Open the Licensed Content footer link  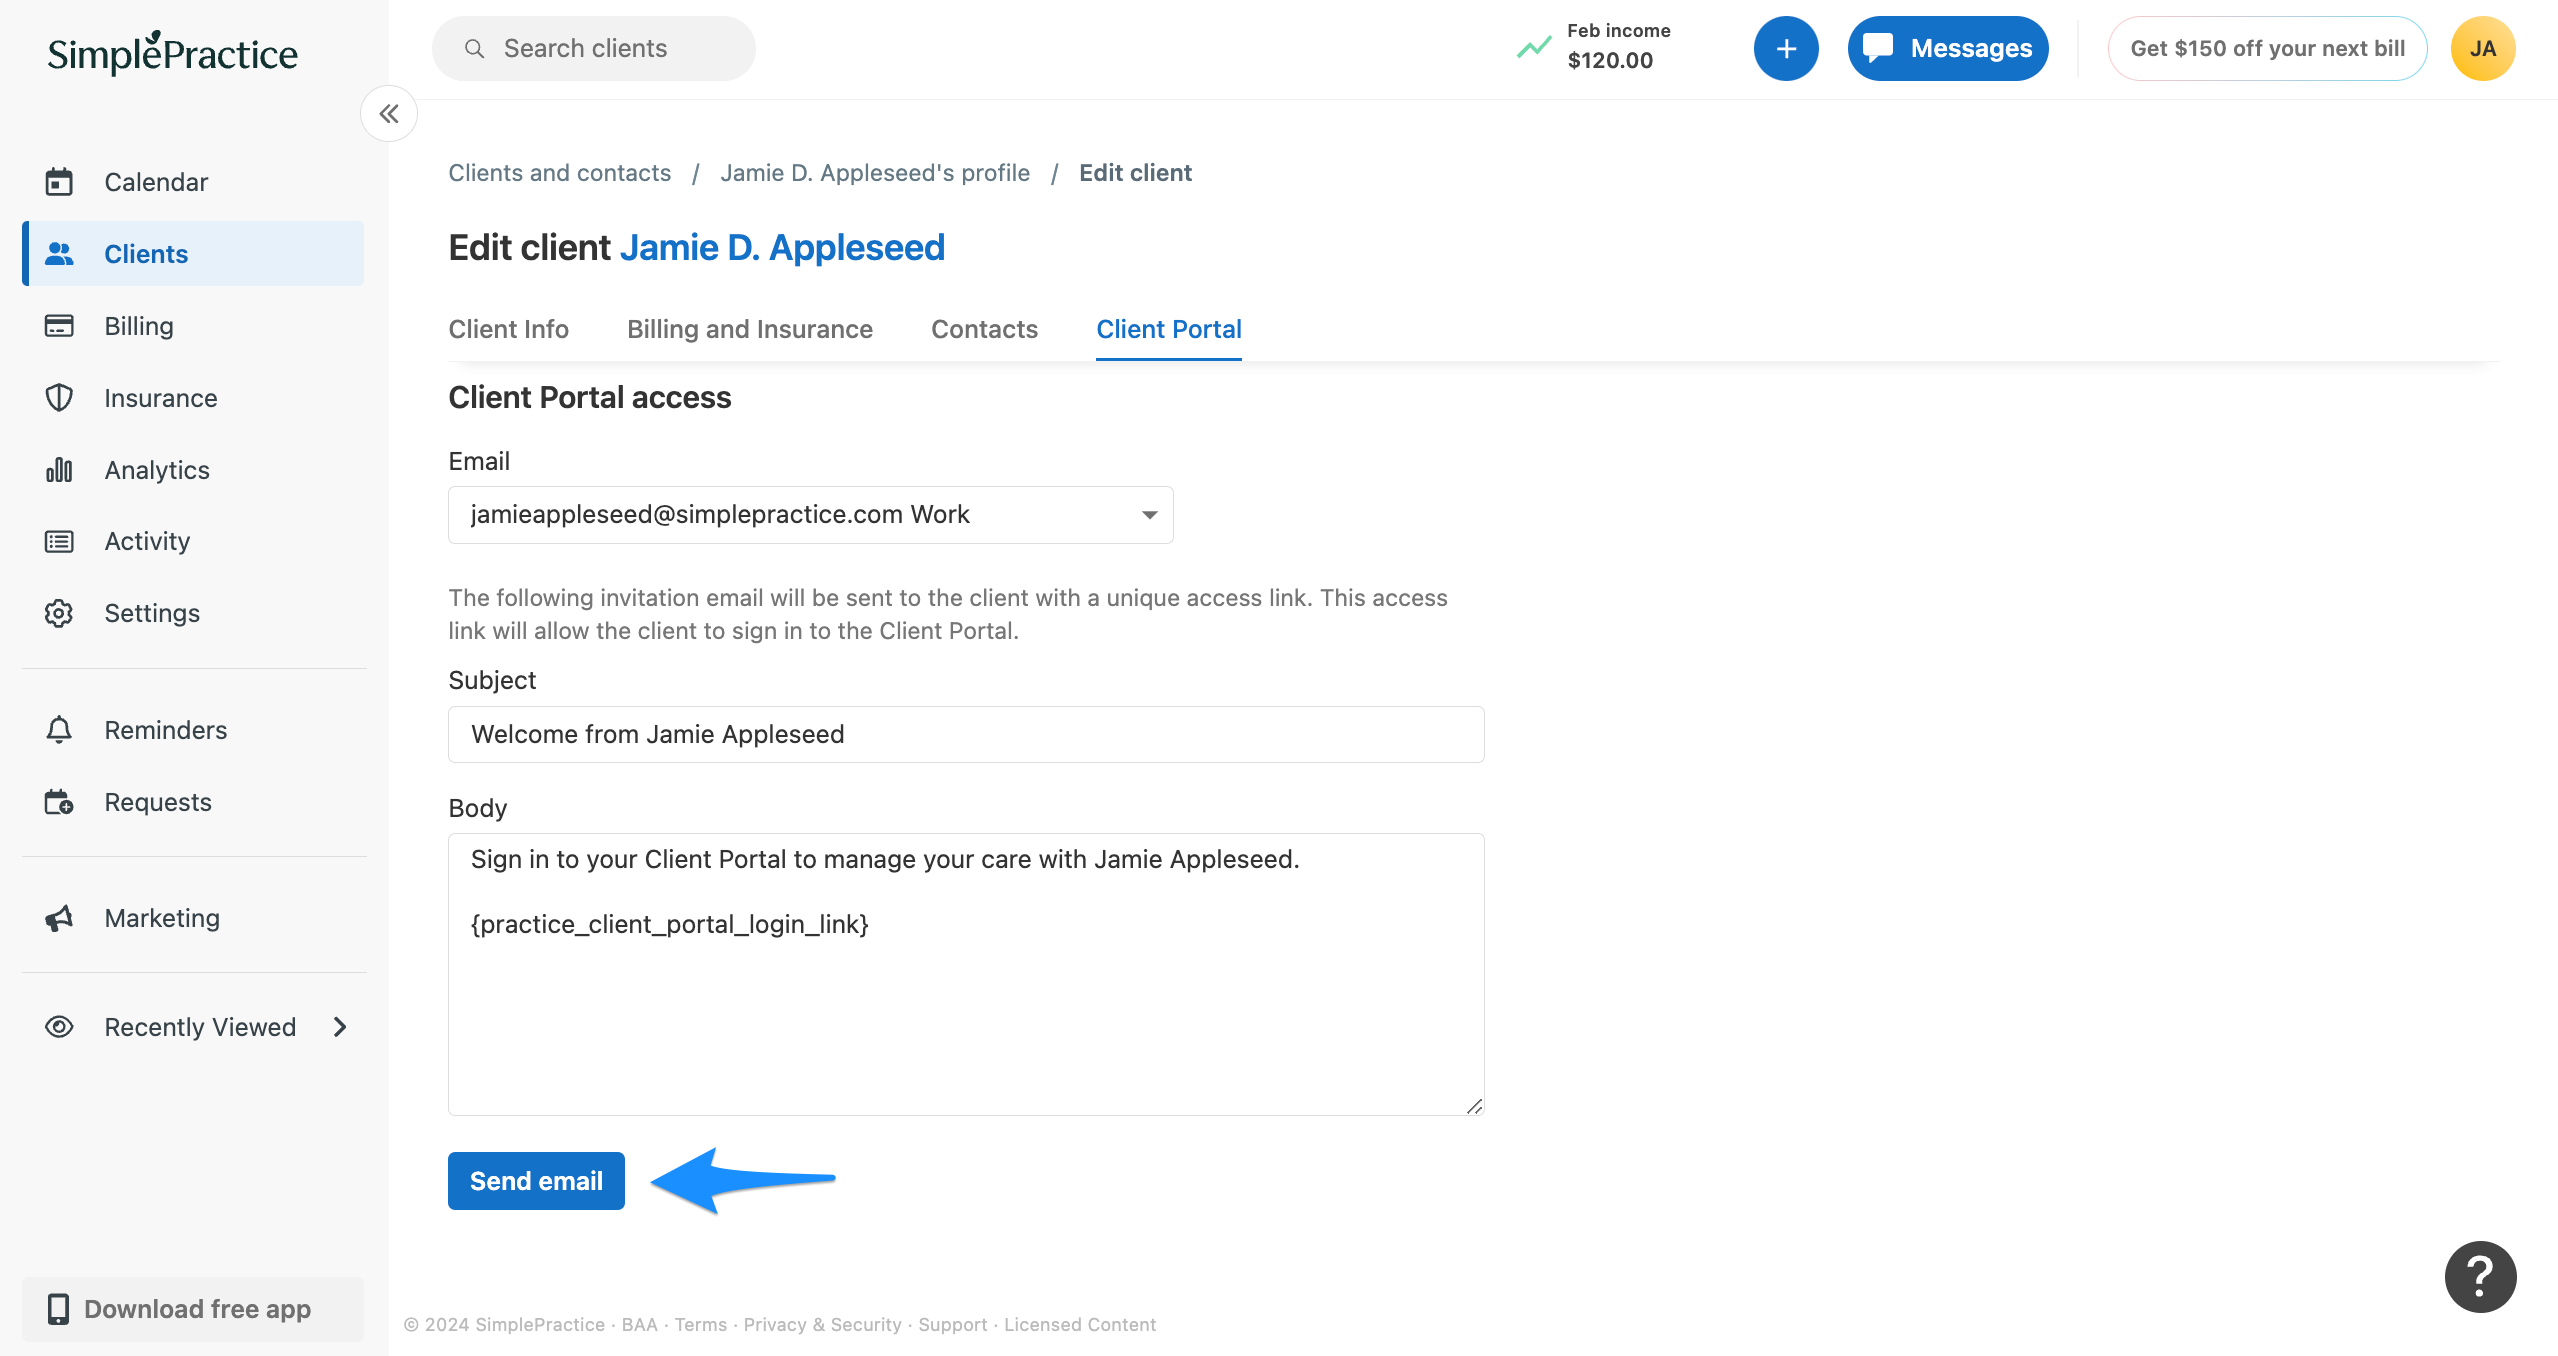click(1080, 1325)
